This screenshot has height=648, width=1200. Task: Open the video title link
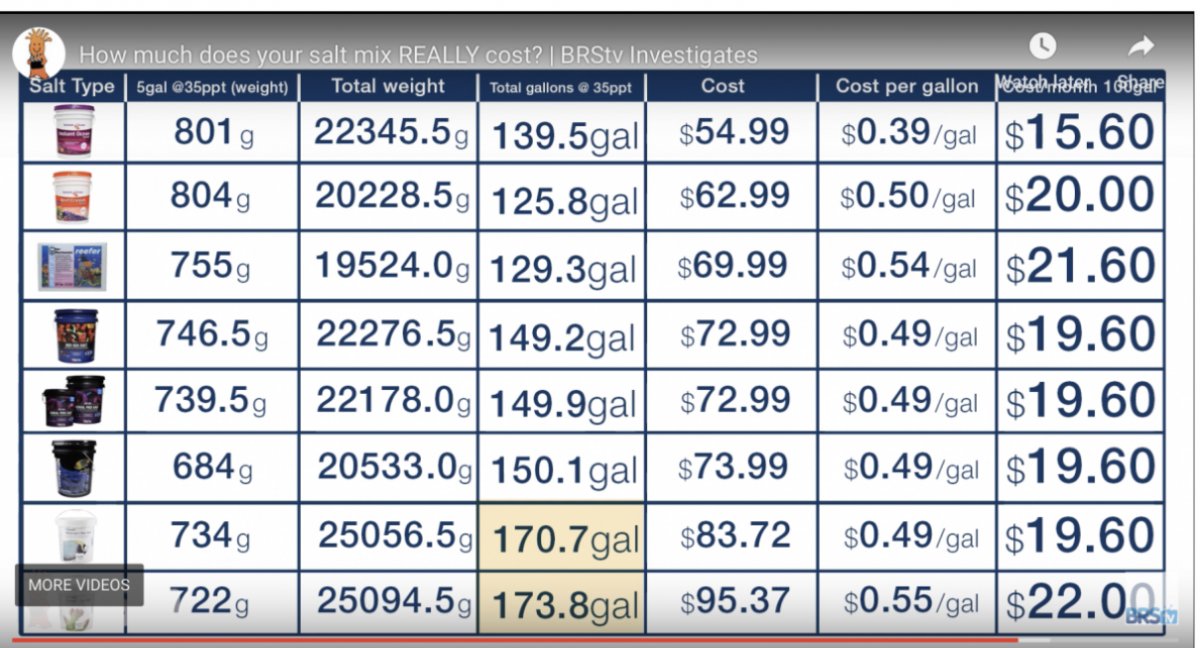click(x=418, y=55)
